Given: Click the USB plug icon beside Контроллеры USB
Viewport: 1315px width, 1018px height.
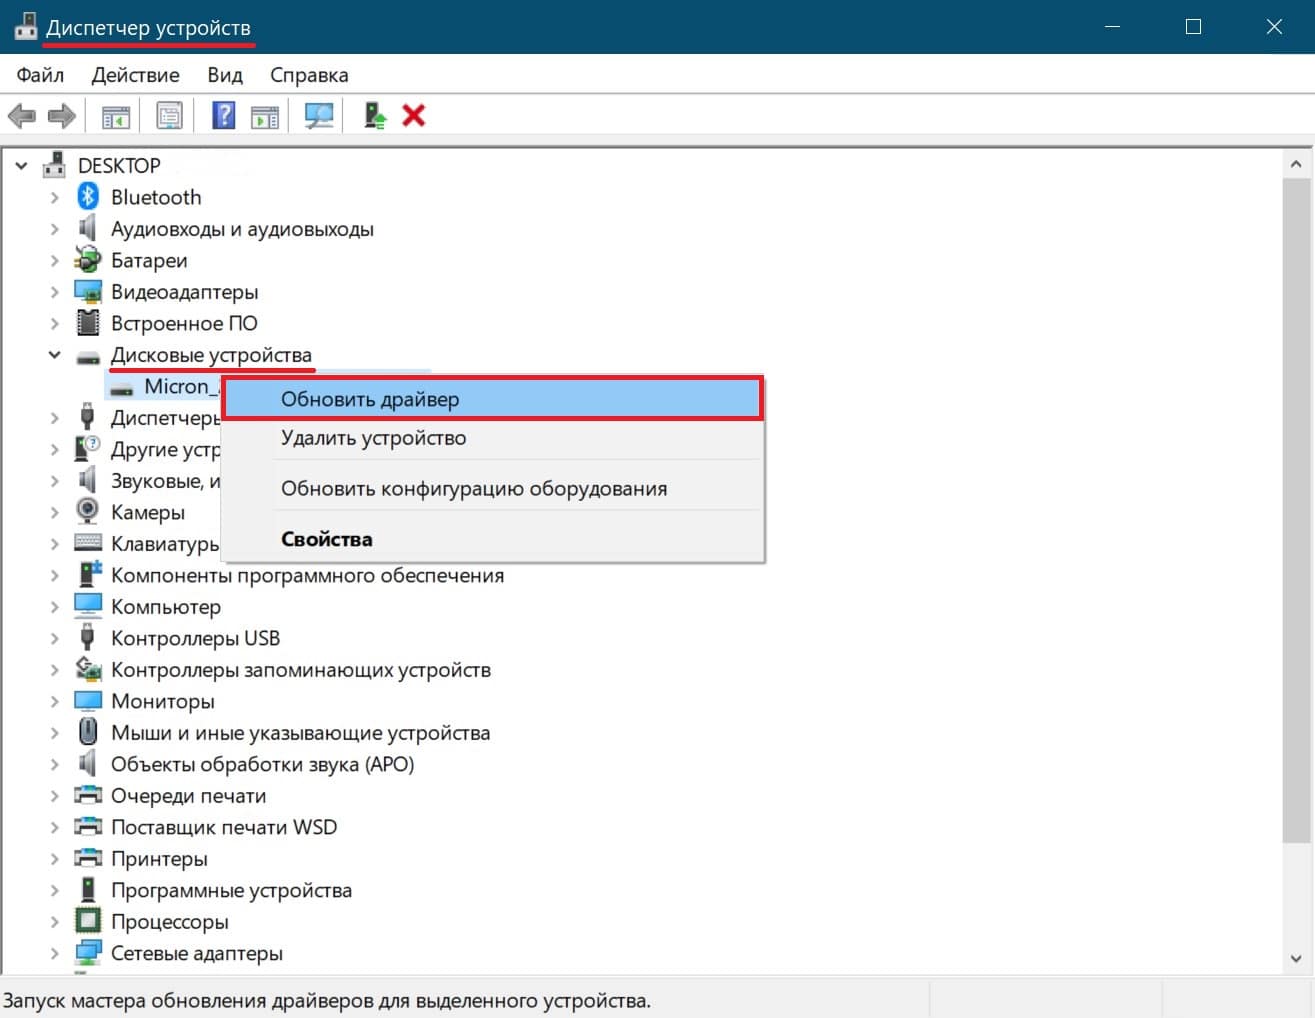Looking at the screenshot, I should tap(88, 638).
